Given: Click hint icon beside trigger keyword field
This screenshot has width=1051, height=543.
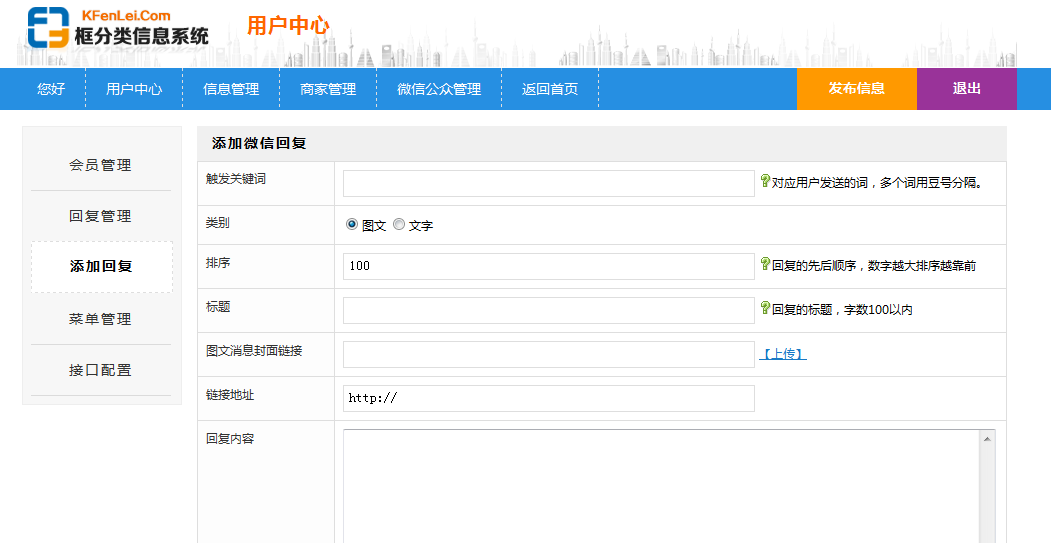Looking at the screenshot, I should 765,181.
